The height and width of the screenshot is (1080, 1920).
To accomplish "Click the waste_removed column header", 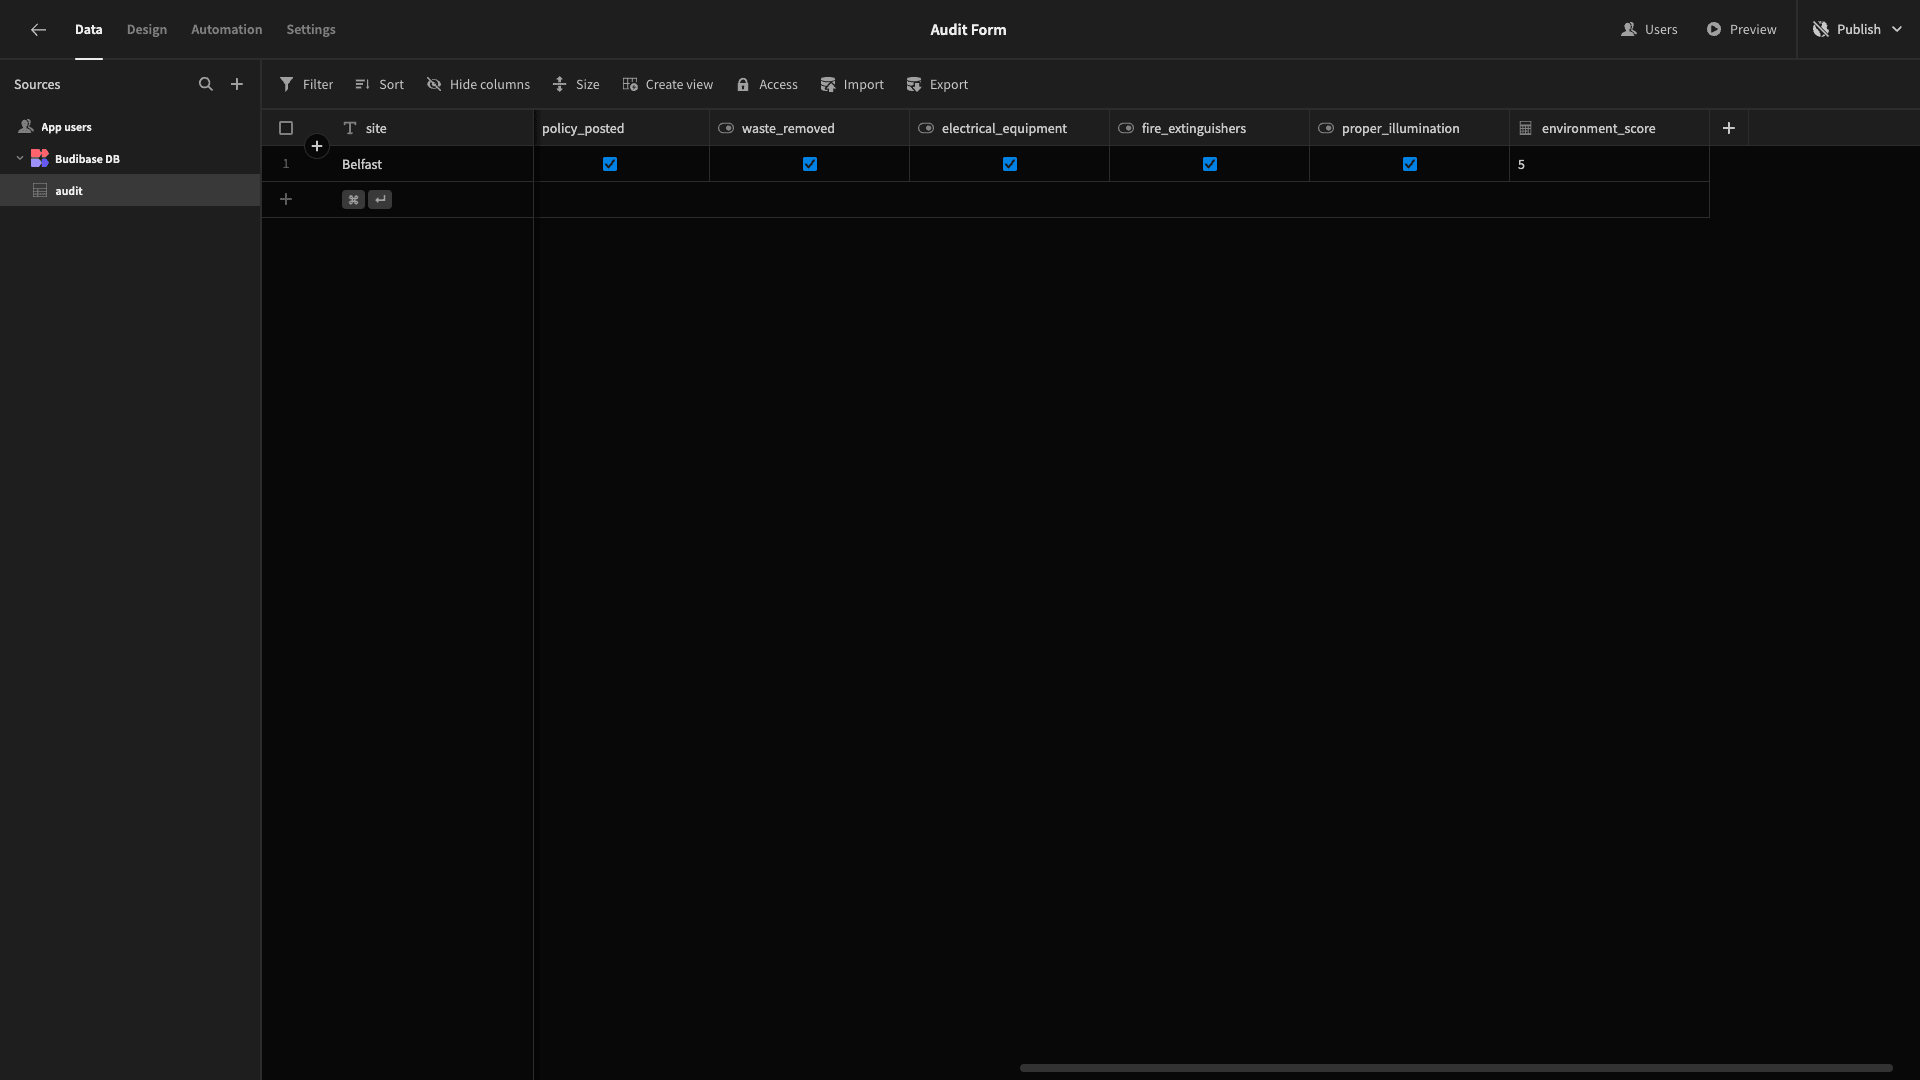I will pyautogui.click(x=810, y=128).
